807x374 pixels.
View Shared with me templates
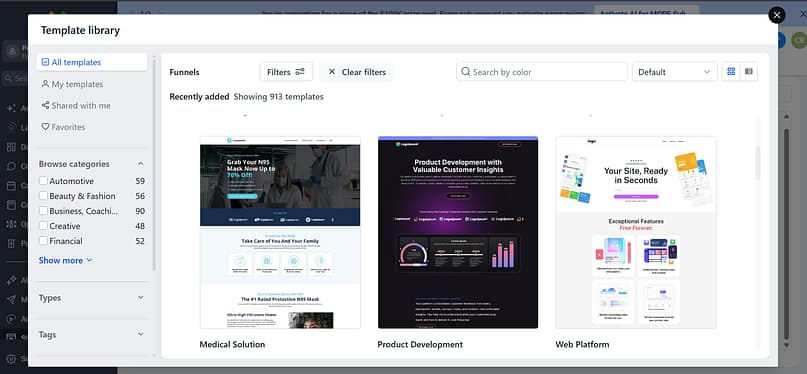coord(76,105)
